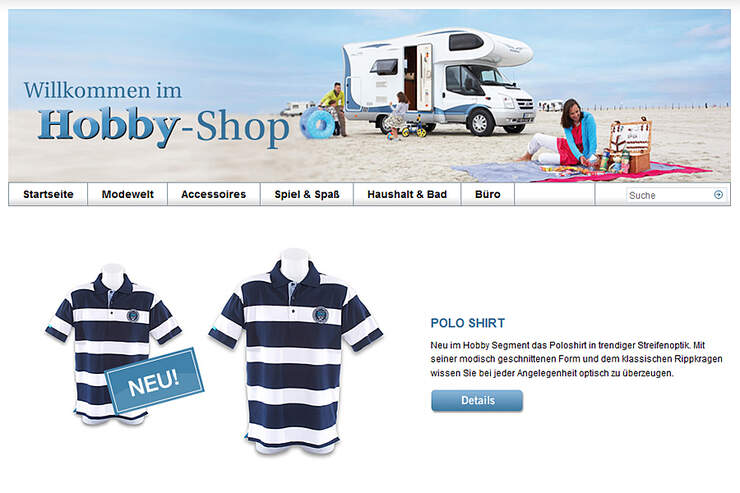740x493 pixels.
Task: Click the search submit arrow icon
Action: pos(718,194)
